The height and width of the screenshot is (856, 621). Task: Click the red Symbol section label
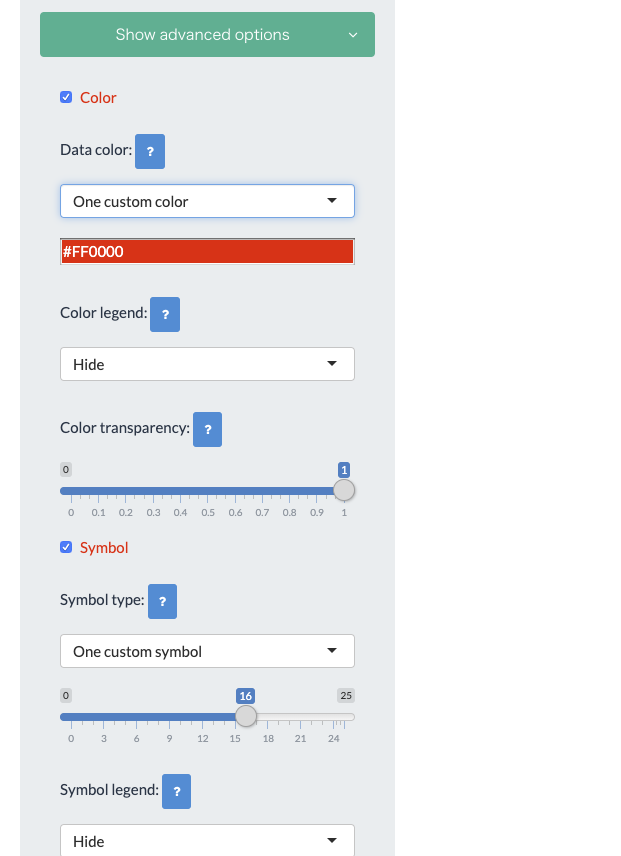click(x=104, y=547)
